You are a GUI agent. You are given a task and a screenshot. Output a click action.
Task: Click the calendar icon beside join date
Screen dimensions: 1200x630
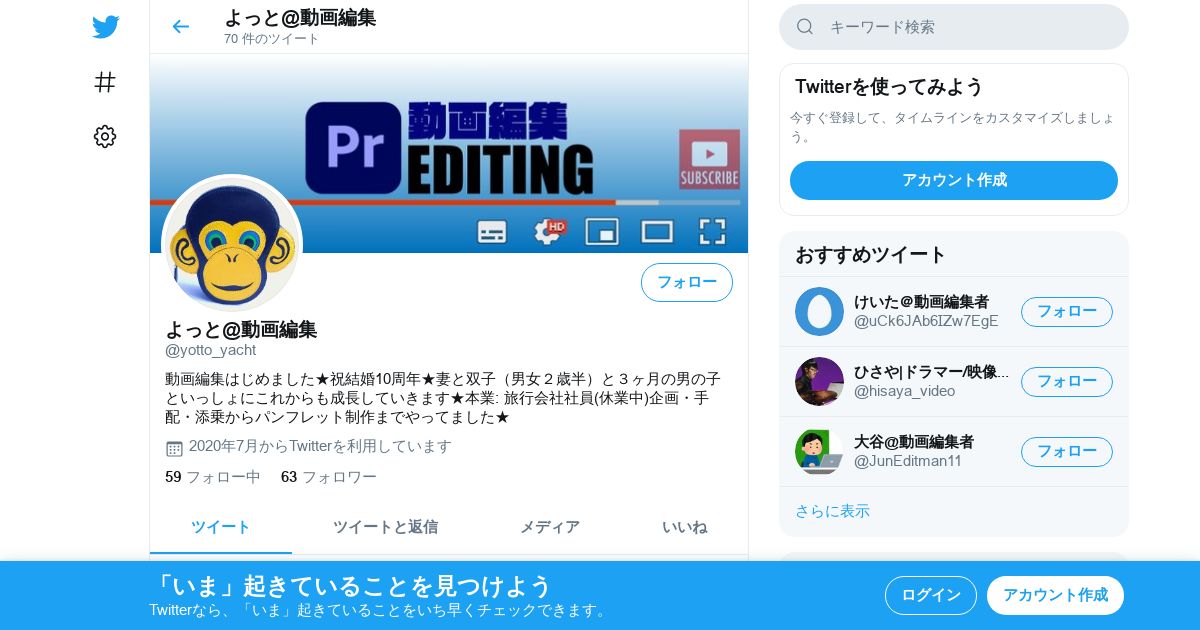pos(174,448)
